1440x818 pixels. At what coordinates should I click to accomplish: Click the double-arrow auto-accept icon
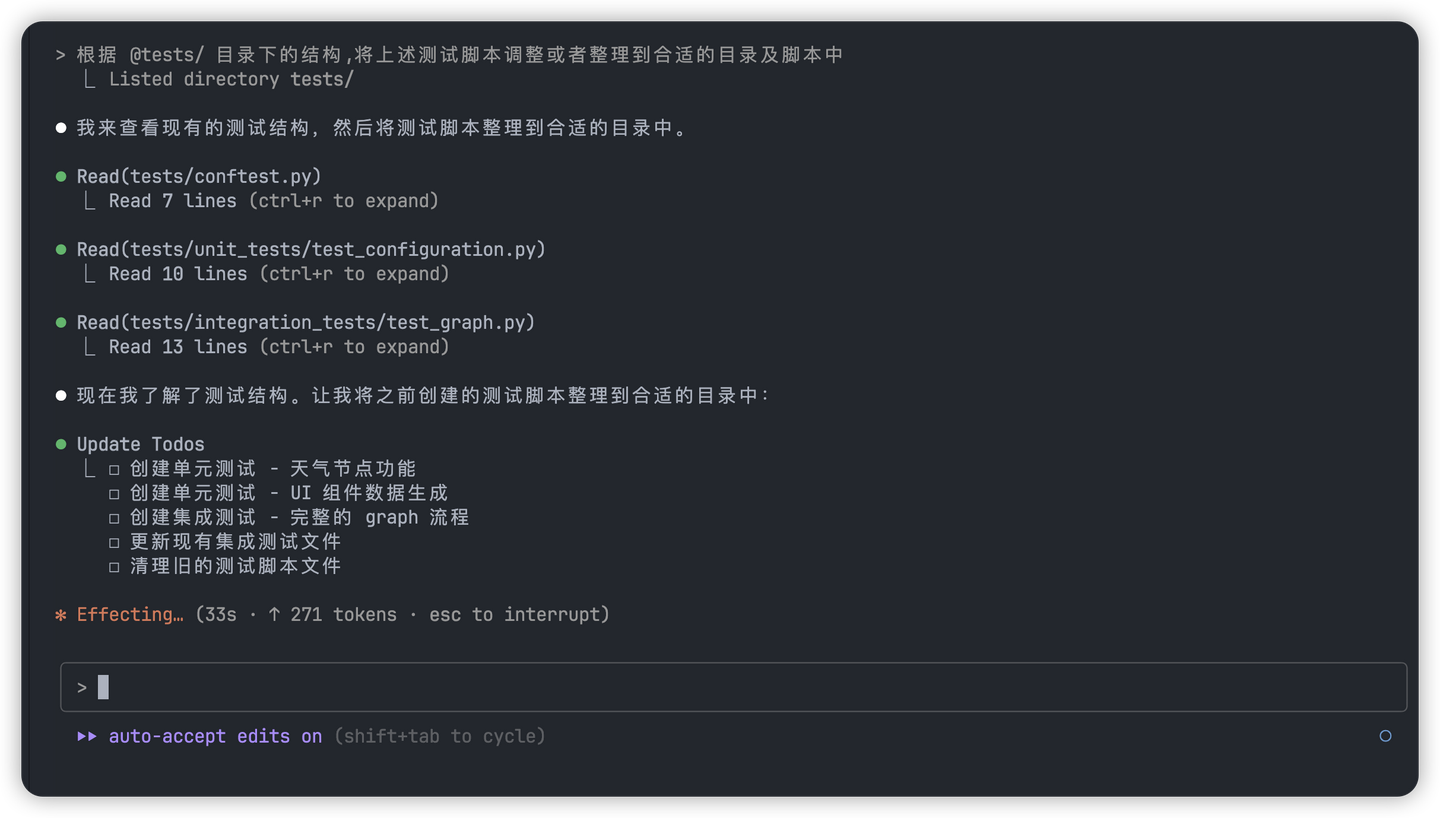tap(87, 737)
